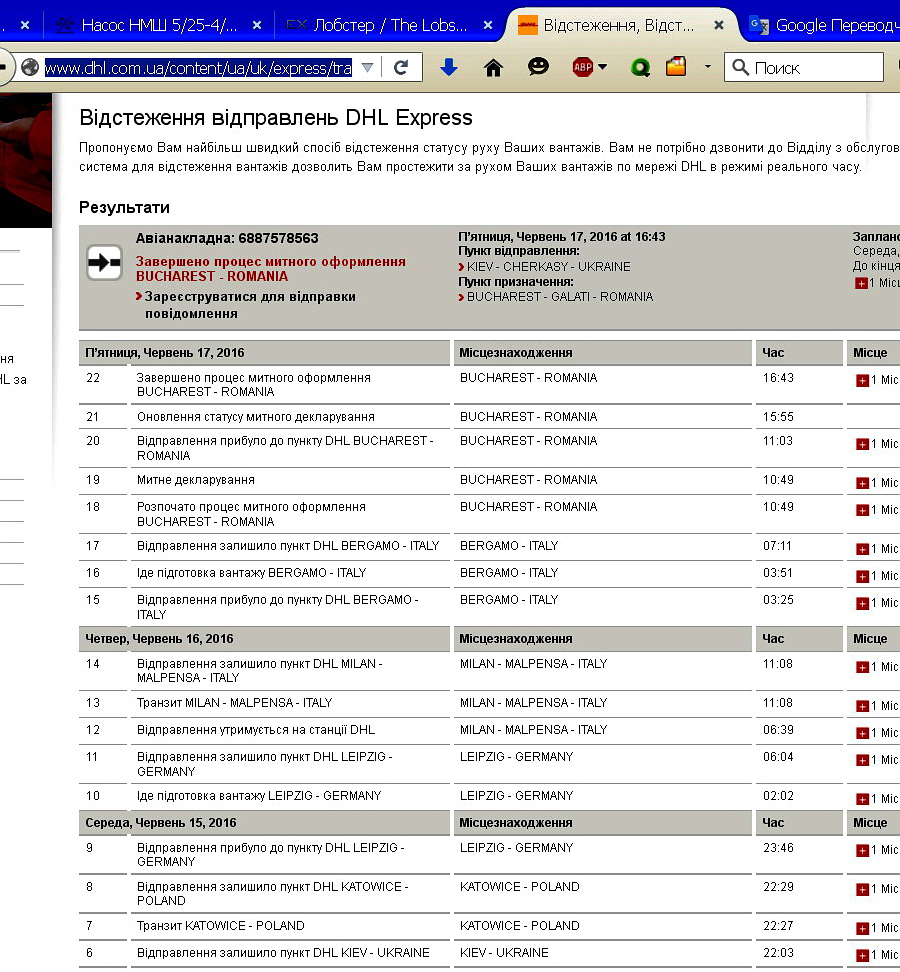Viewport: 900px width, 972px height.
Task: Click the Авіанакладна: 6887578563 waybill text
Action: point(227,238)
